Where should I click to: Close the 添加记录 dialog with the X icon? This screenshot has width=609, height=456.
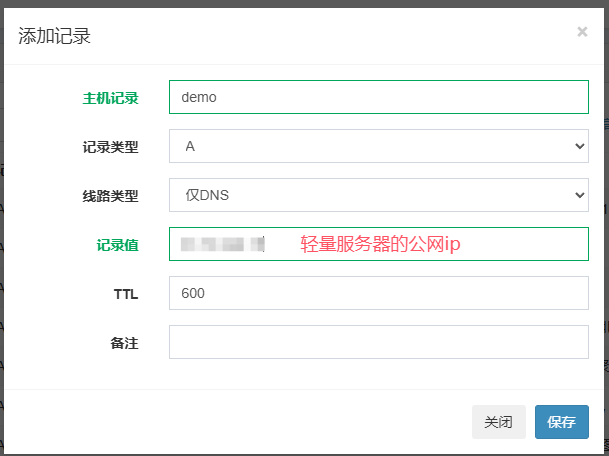pyautogui.click(x=582, y=32)
